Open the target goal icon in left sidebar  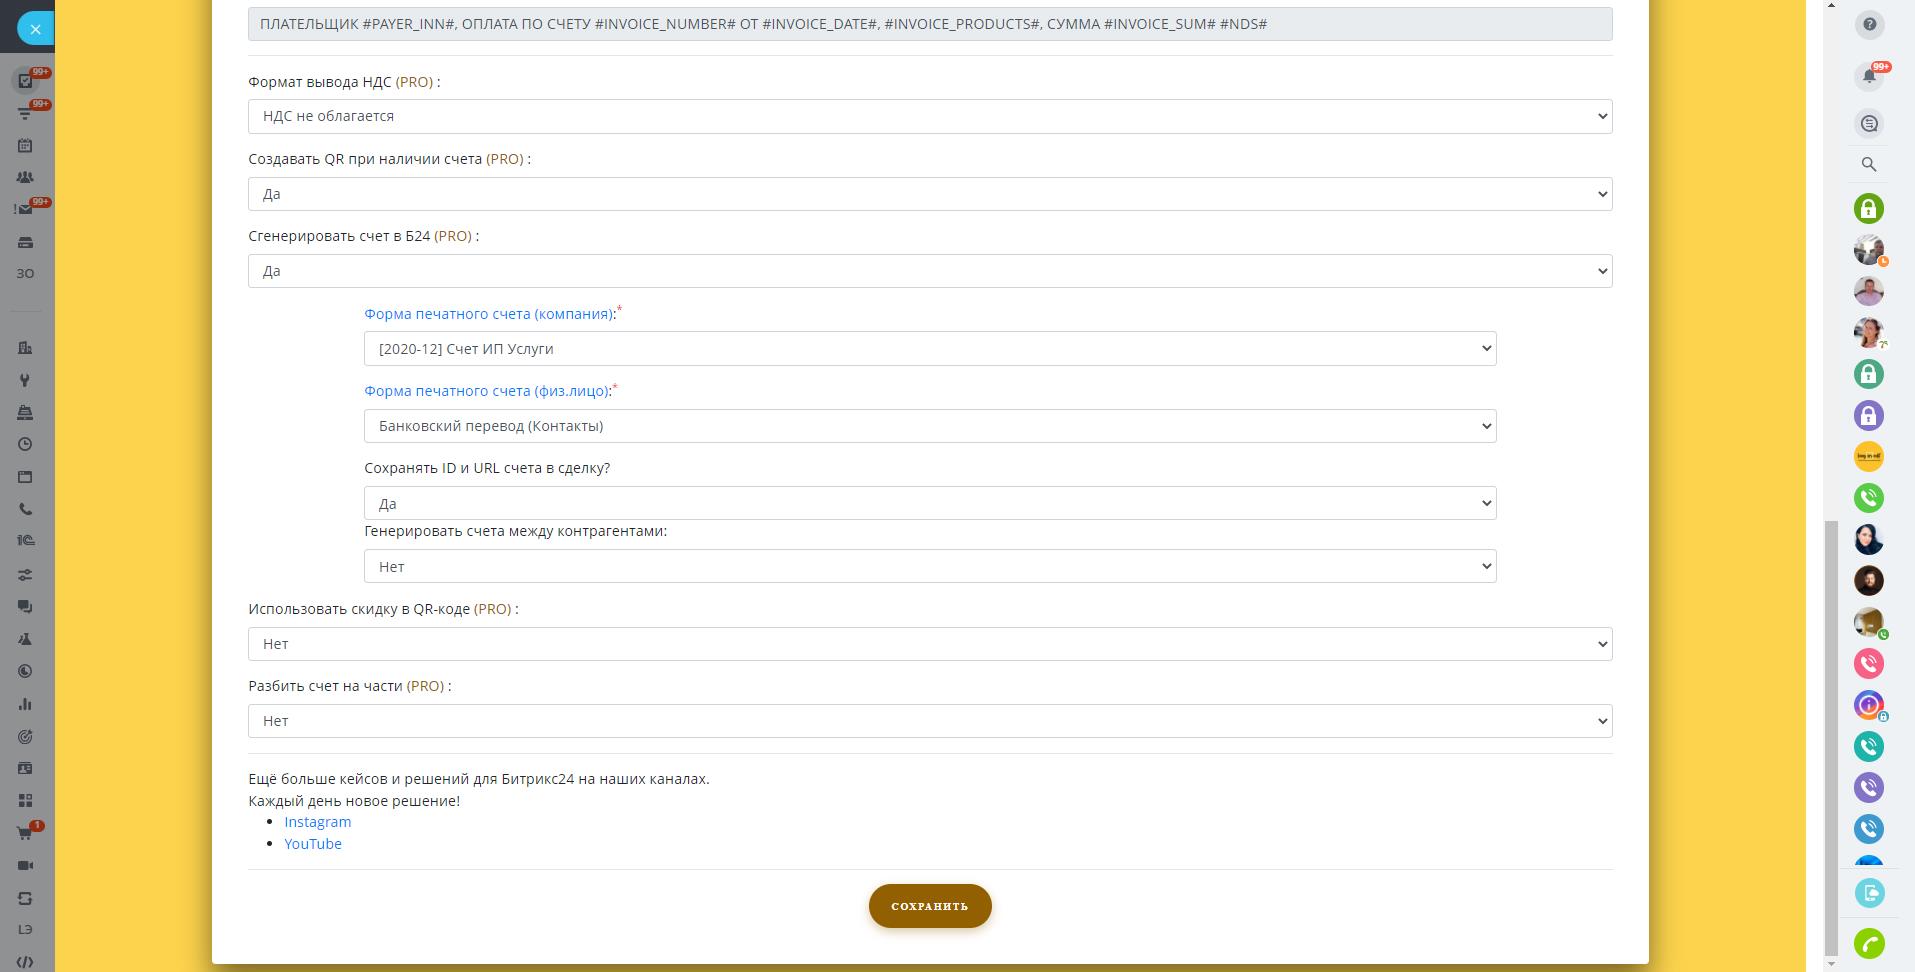click(x=25, y=737)
